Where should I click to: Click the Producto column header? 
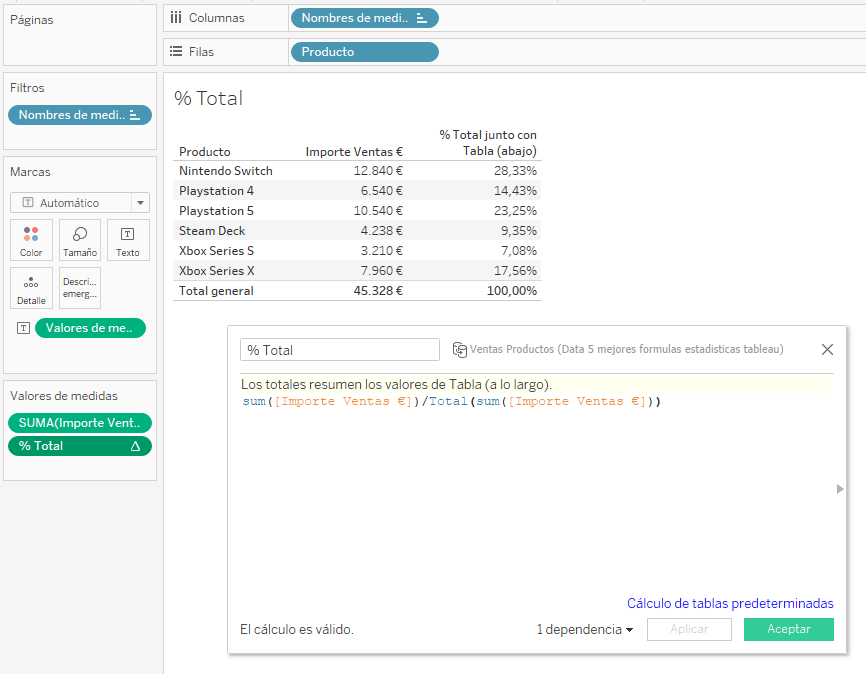[x=204, y=152]
